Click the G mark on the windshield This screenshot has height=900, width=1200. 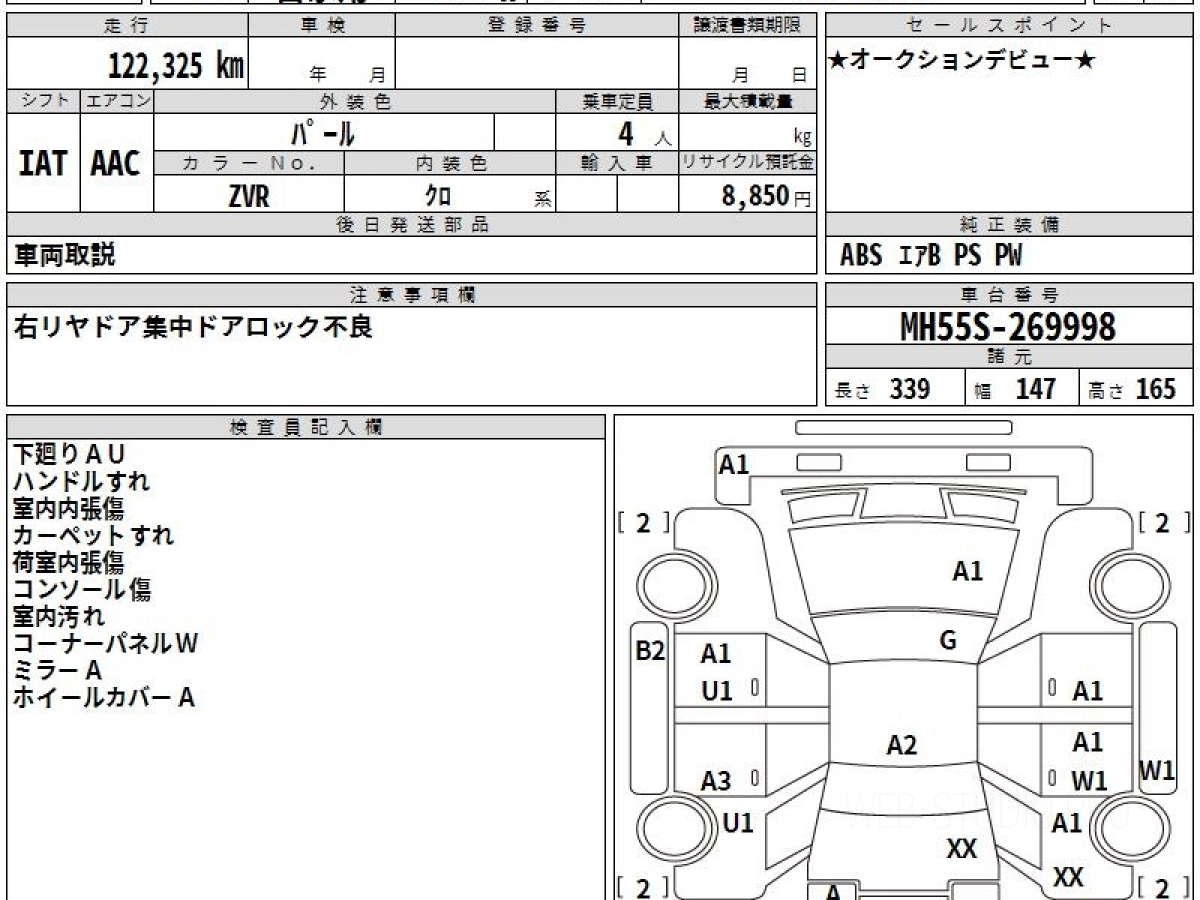coord(948,642)
